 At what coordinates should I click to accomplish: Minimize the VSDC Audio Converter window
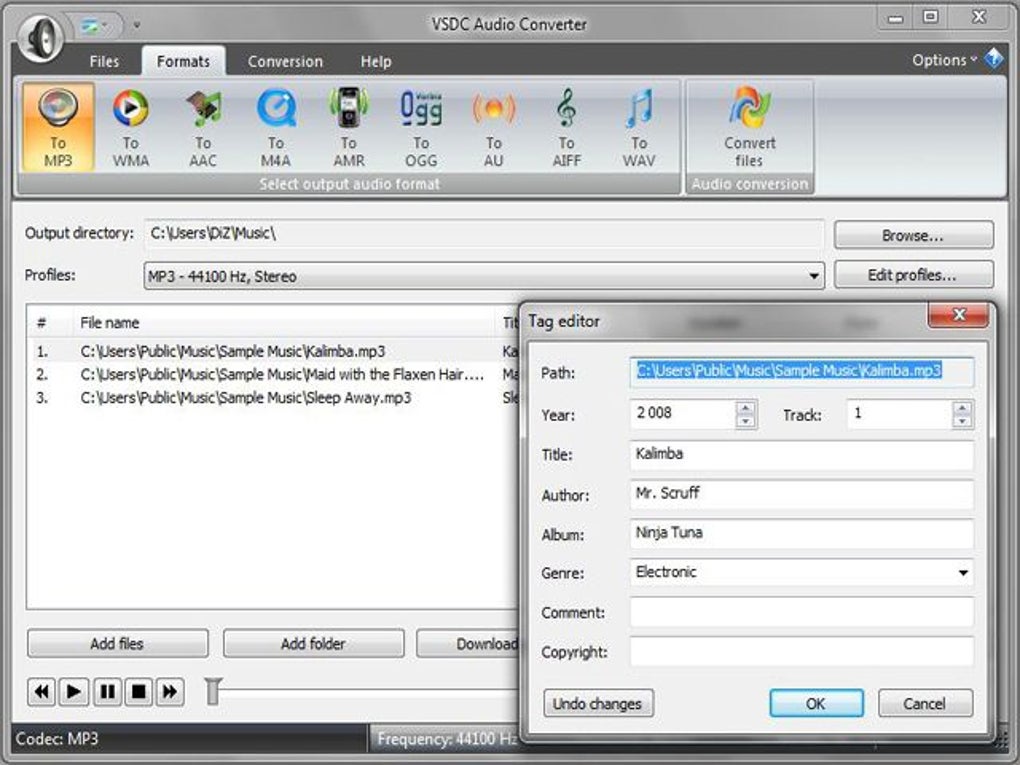pos(896,18)
